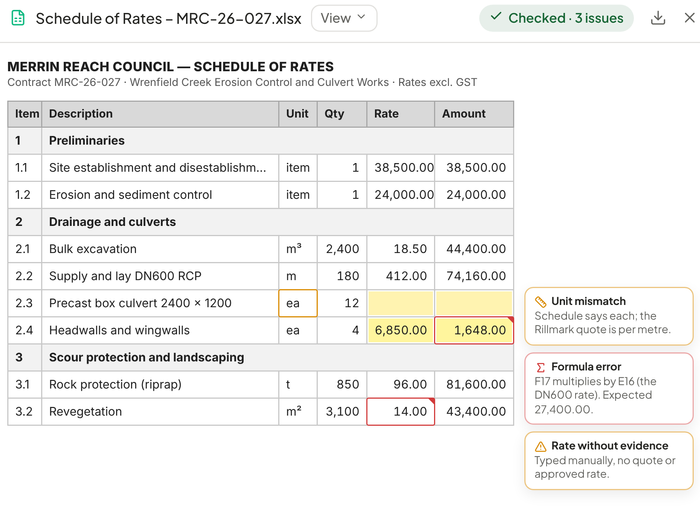Open the Unit mismatch issue card
This screenshot has height=510, width=700.
coord(609,316)
